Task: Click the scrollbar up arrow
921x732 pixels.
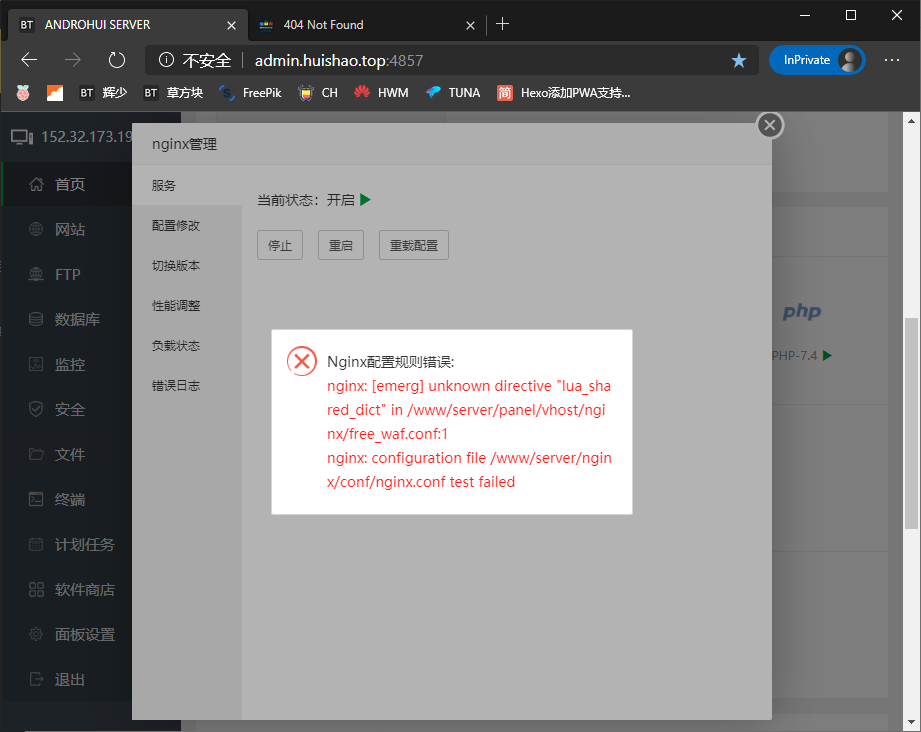Action: 911,121
